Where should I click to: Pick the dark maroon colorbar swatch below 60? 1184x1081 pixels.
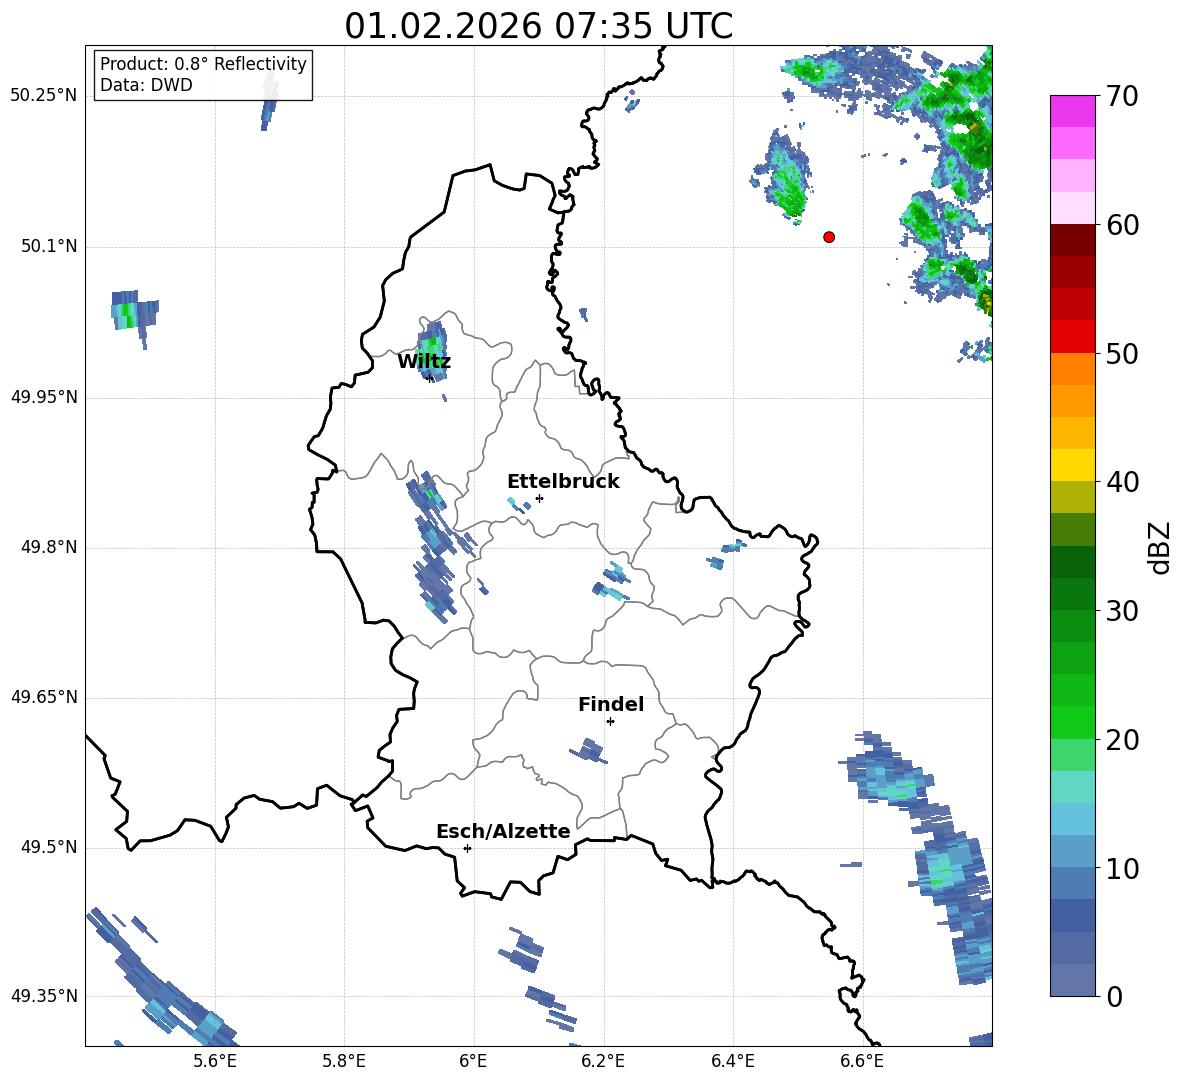pos(1072,240)
